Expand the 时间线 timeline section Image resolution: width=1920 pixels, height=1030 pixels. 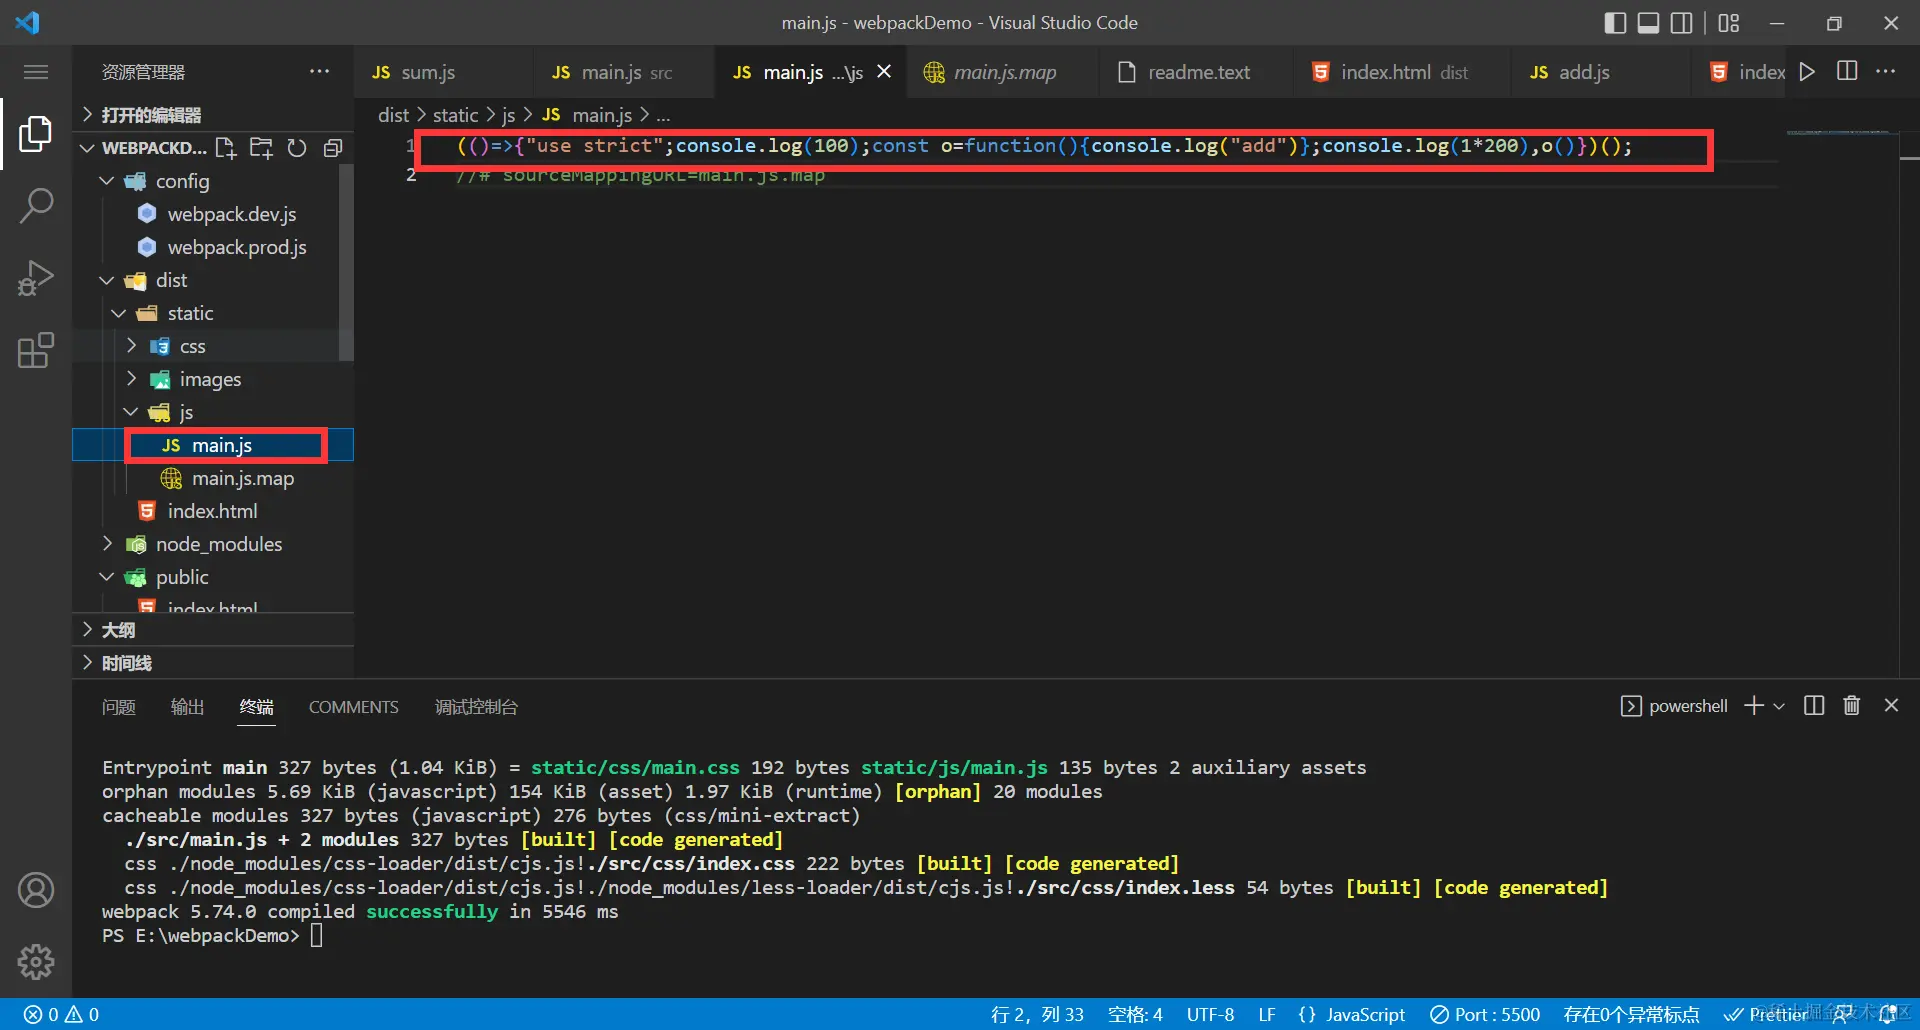click(x=213, y=663)
